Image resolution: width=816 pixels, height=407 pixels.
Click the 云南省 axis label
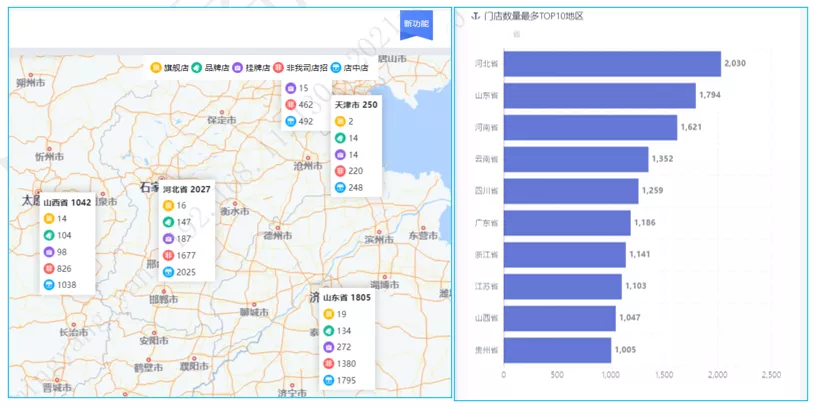[488, 159]
